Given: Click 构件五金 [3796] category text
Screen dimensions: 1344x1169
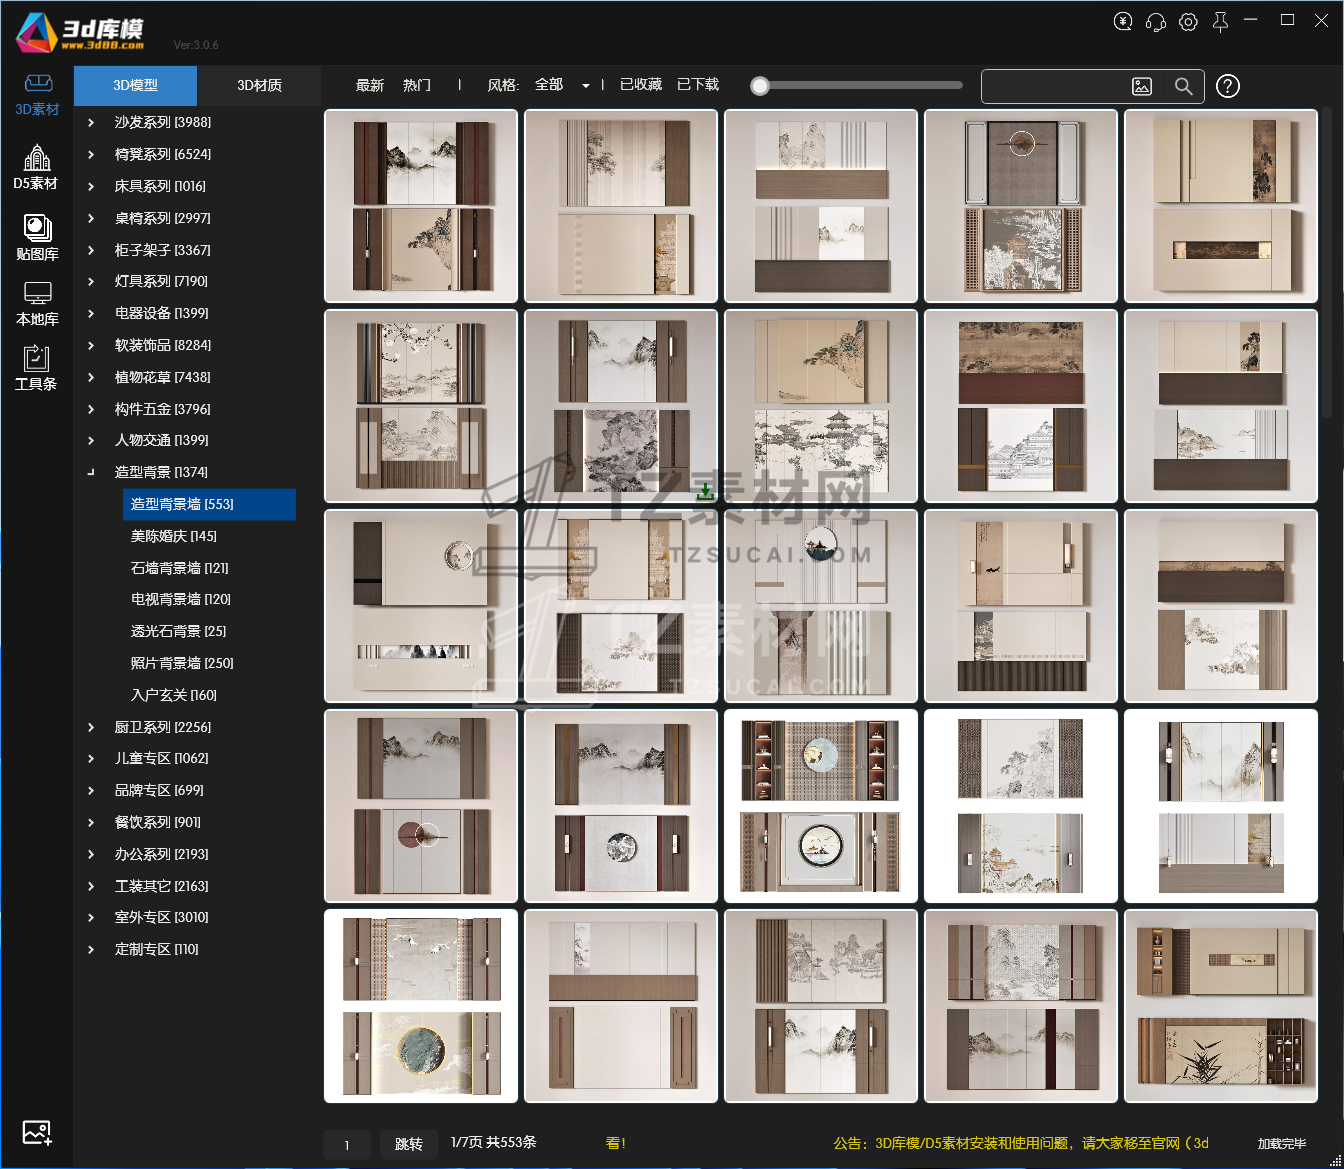Looking at the screenshot, I should pos(163,409).
